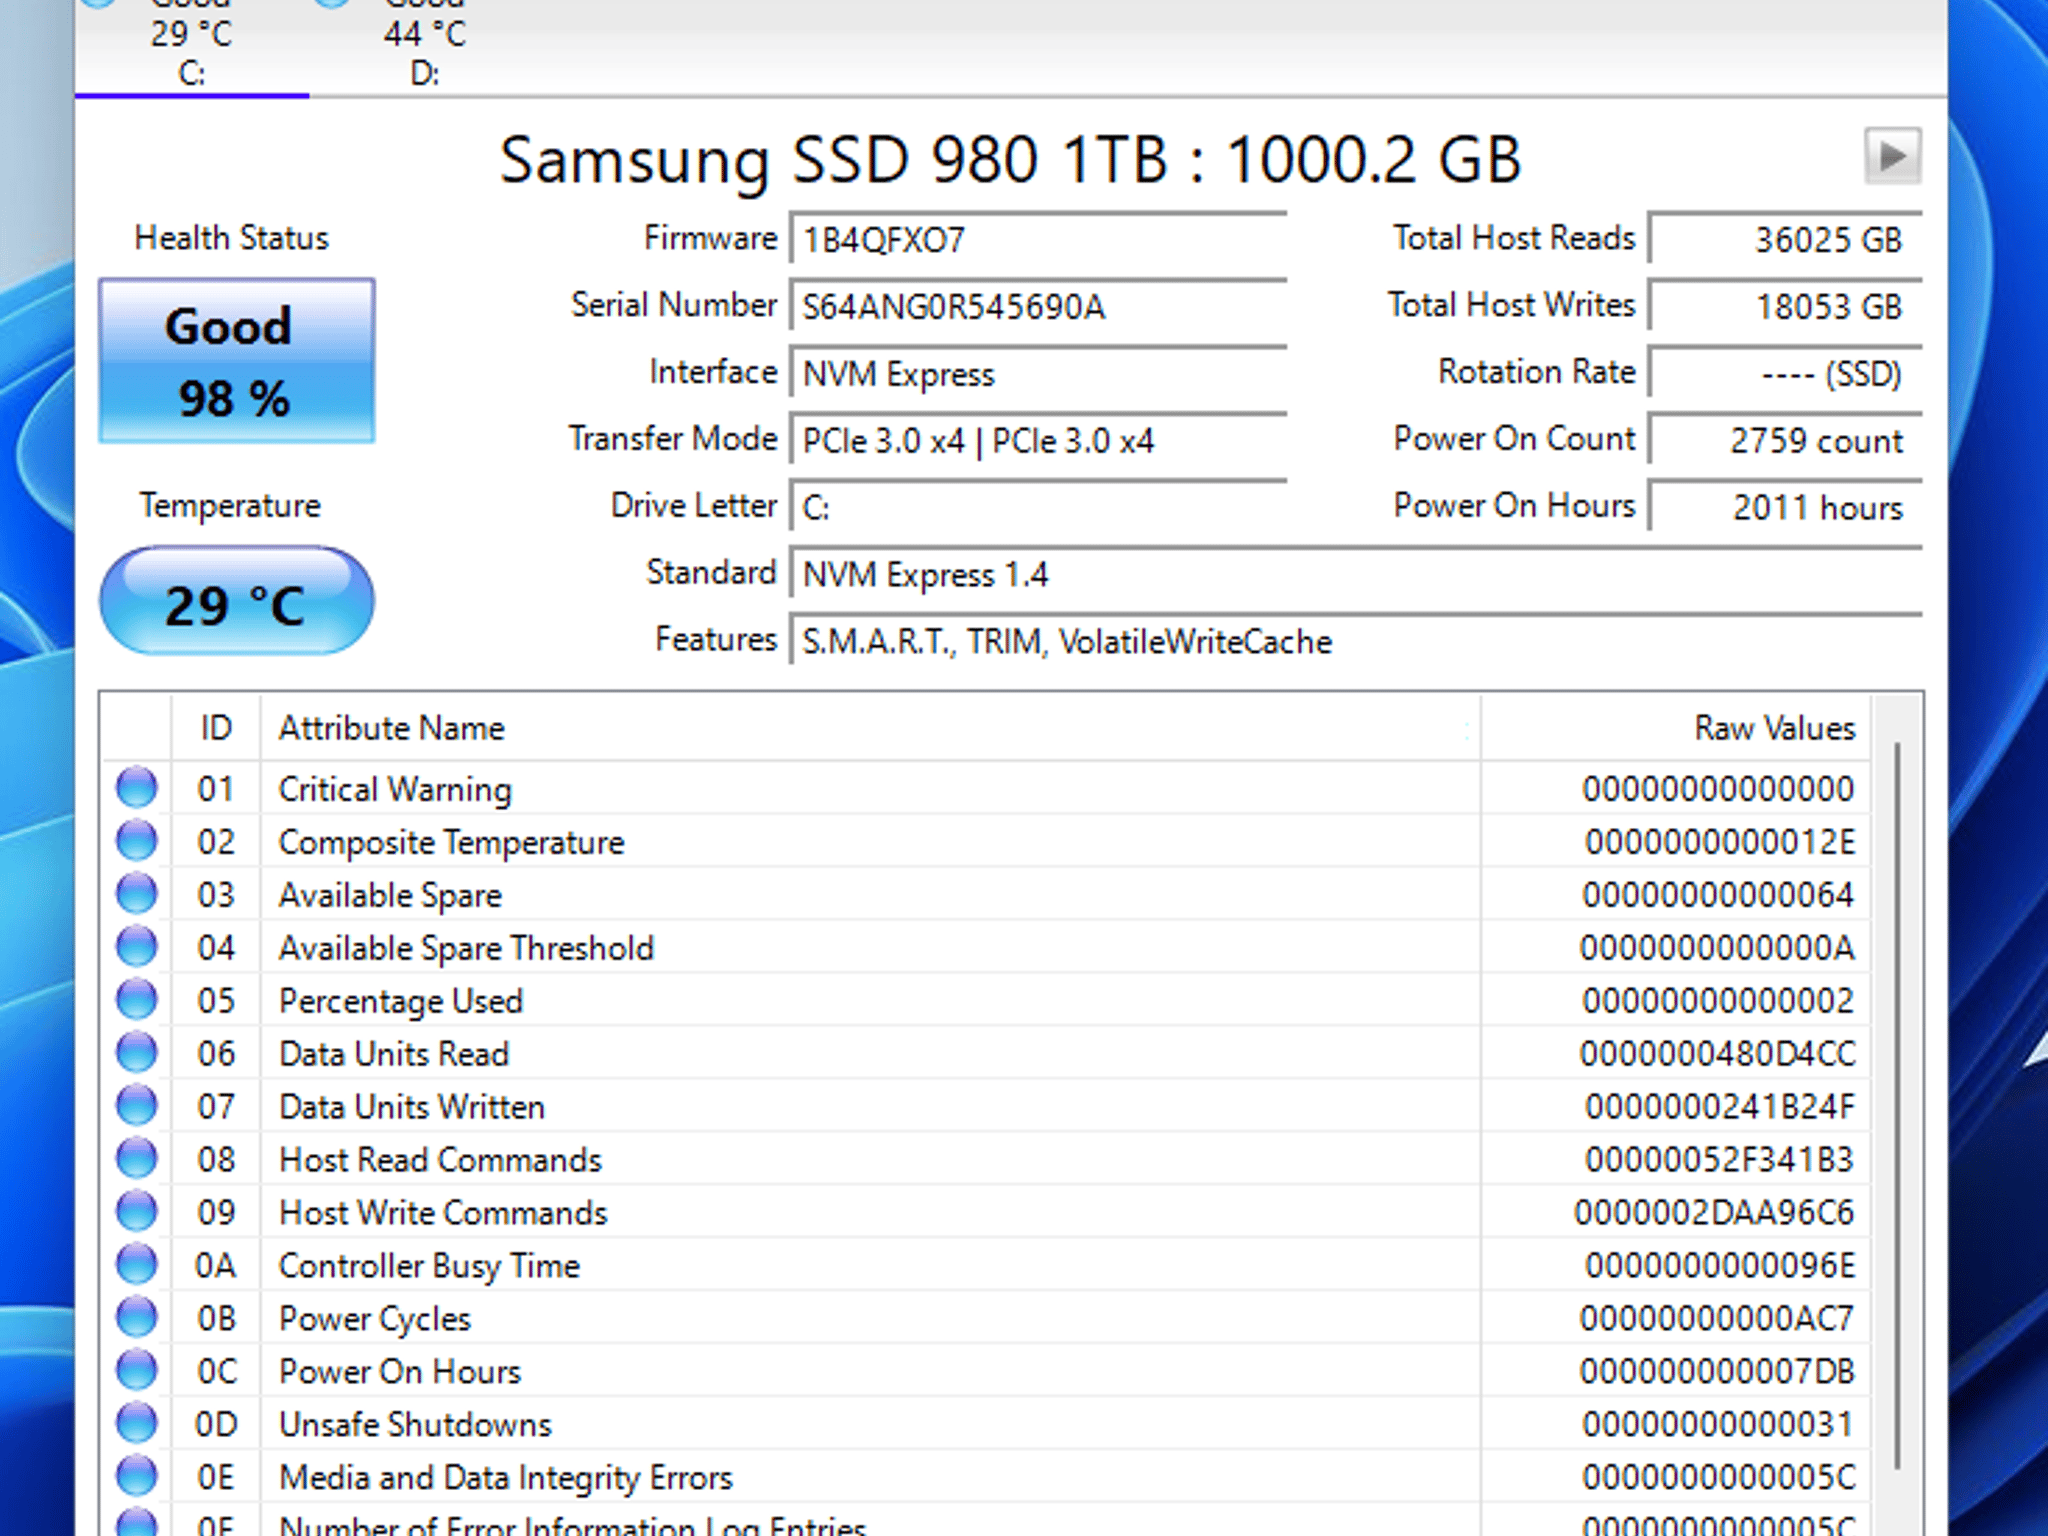
Task: Click the status orb for Composite Temperature
Action: click(x=137, y=841)
